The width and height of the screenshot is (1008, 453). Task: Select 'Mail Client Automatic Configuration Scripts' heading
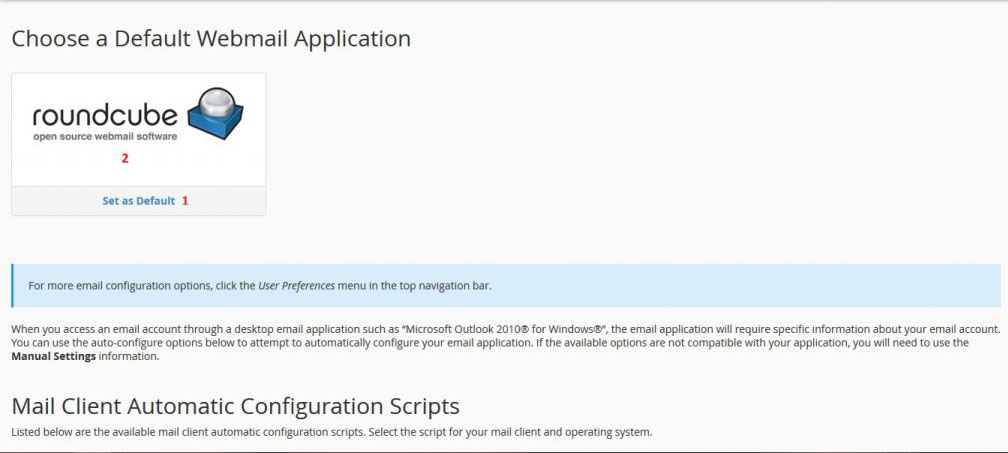235,406
